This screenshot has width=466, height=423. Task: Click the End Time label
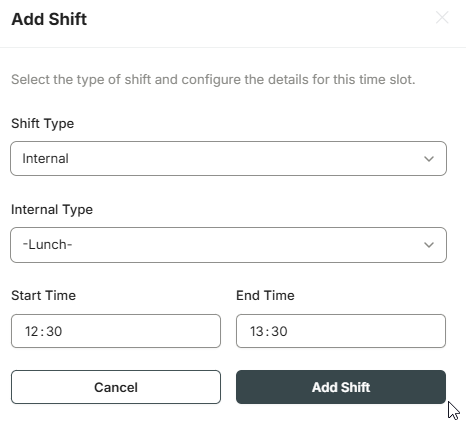tap(265, 295)
